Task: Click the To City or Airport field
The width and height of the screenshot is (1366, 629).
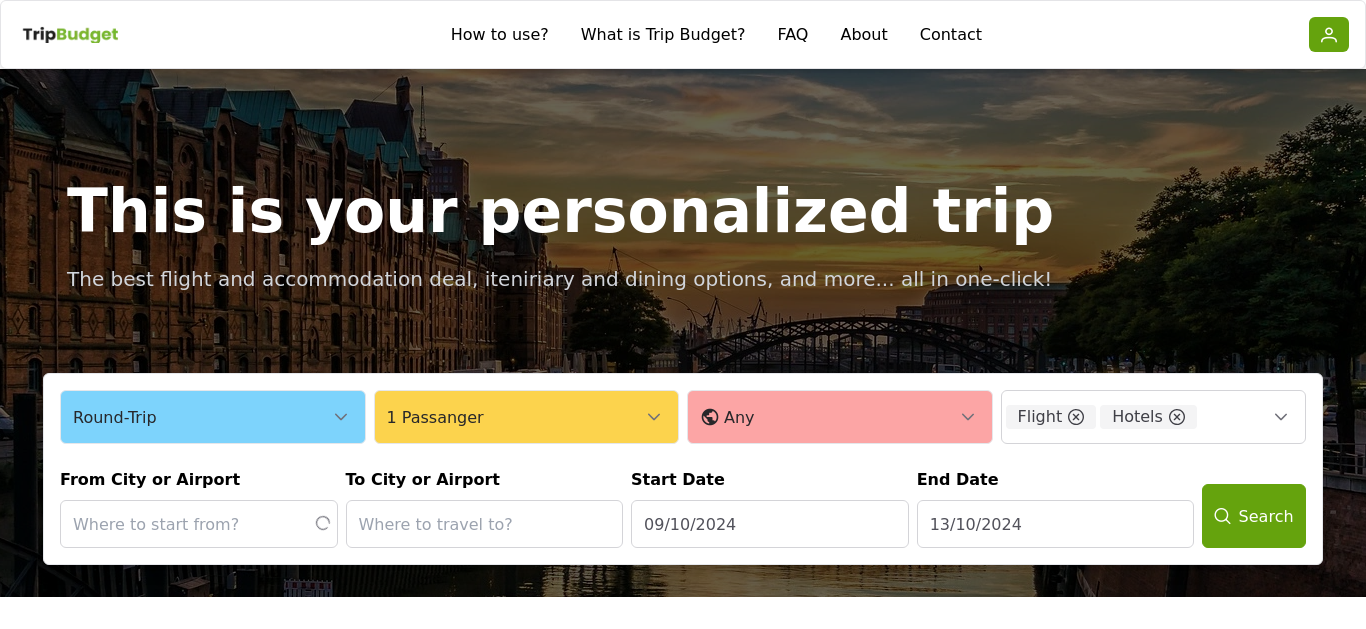Action: 484,524
